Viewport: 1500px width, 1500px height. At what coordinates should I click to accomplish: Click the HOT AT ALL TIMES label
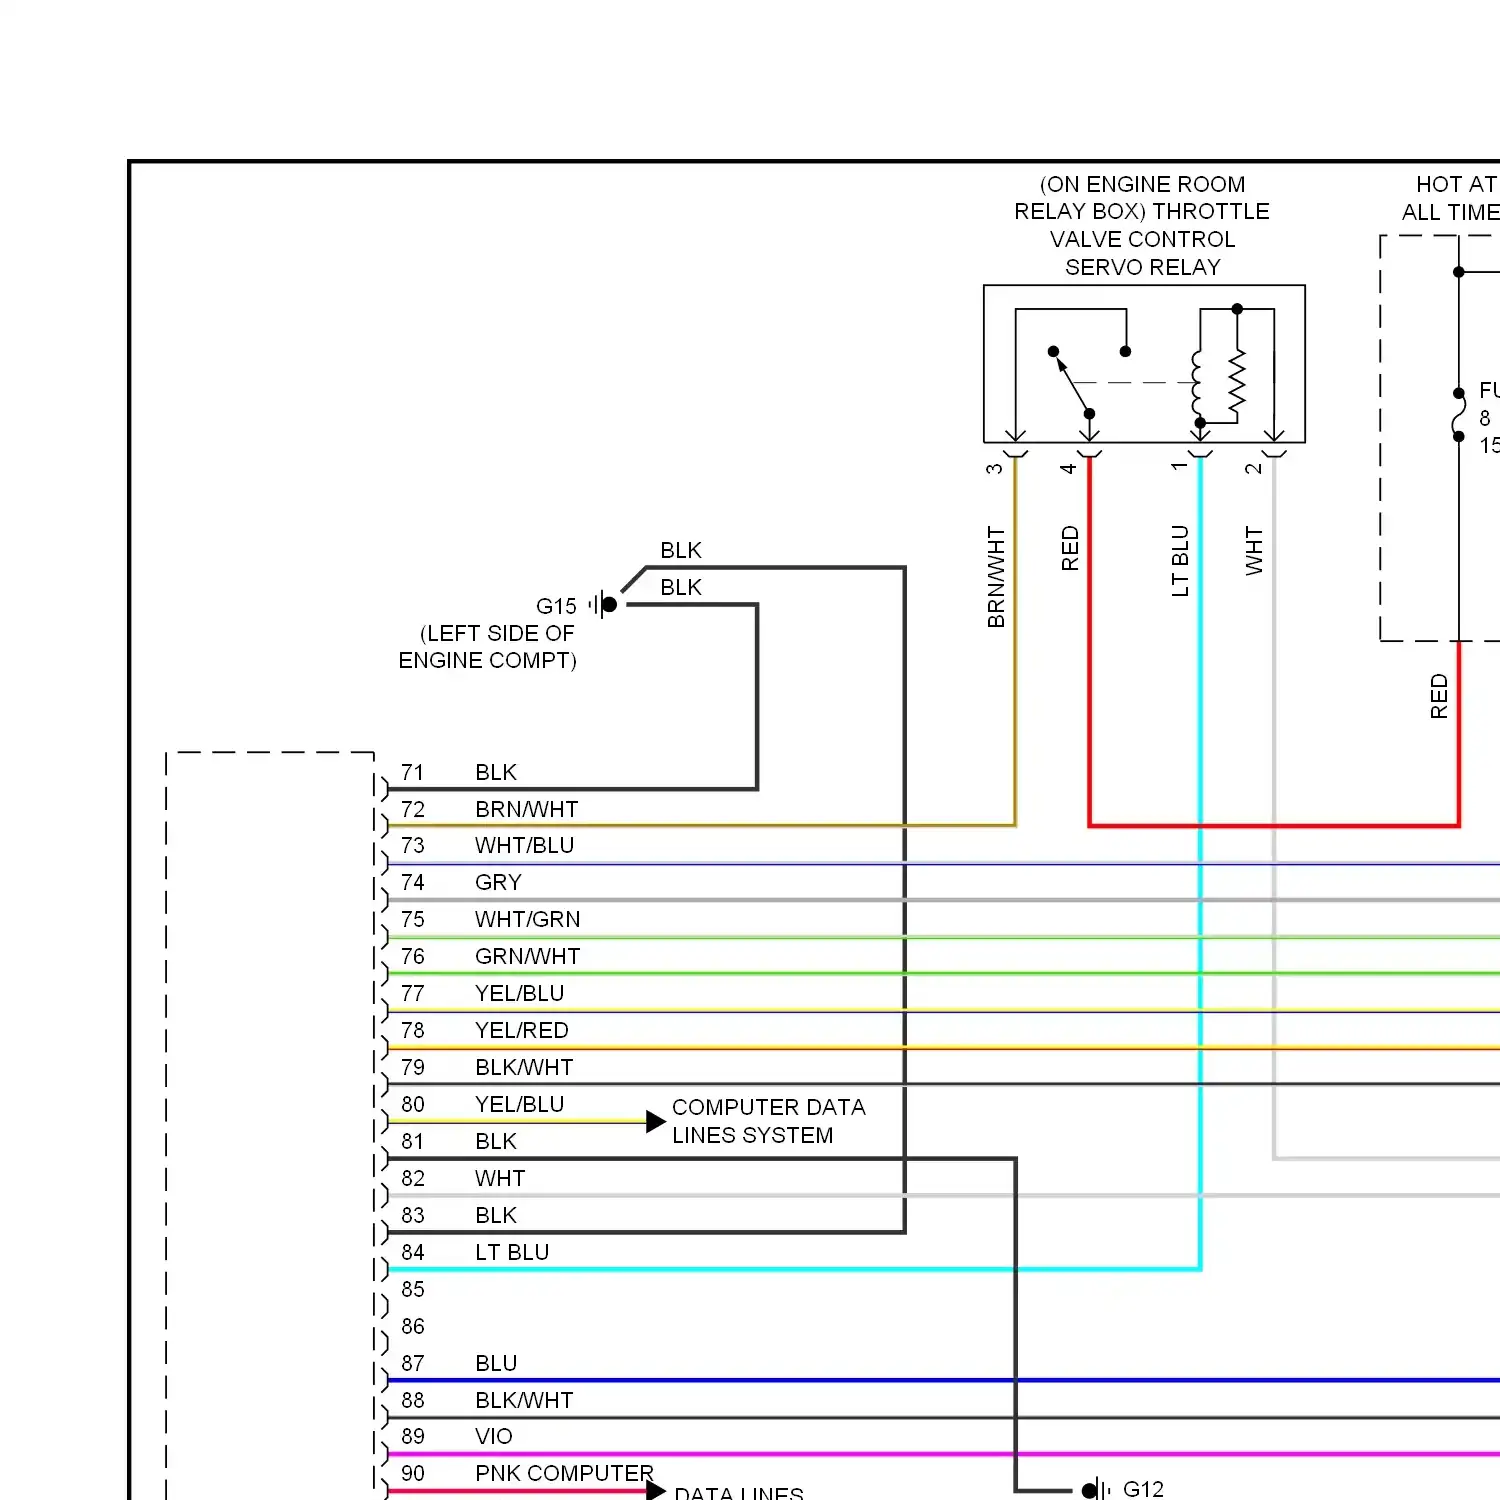[1451, 198]
